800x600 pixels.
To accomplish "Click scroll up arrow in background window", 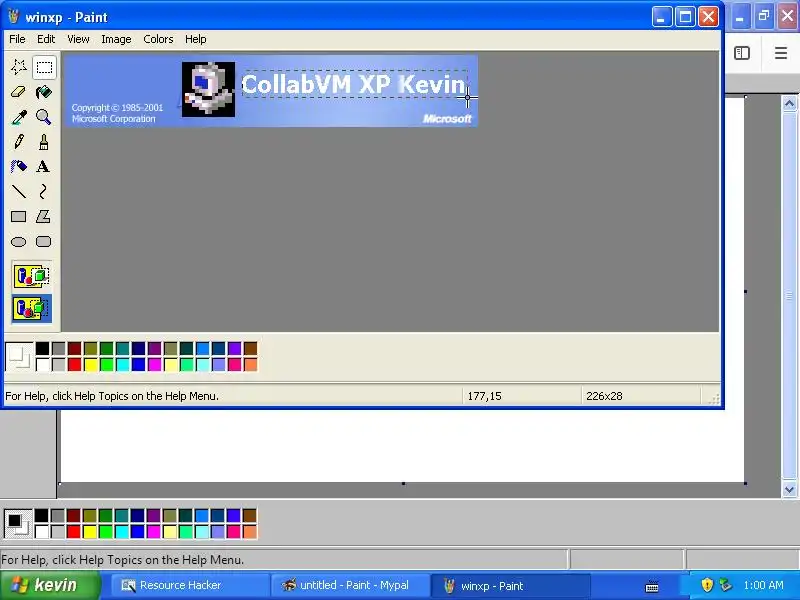I will point(789,104).
